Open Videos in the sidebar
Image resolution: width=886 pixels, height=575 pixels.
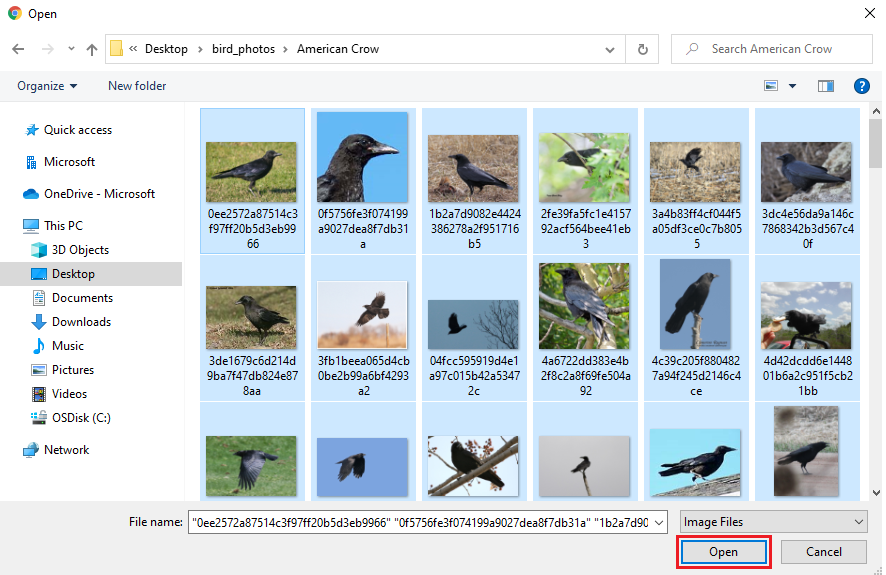pos(59,394)
